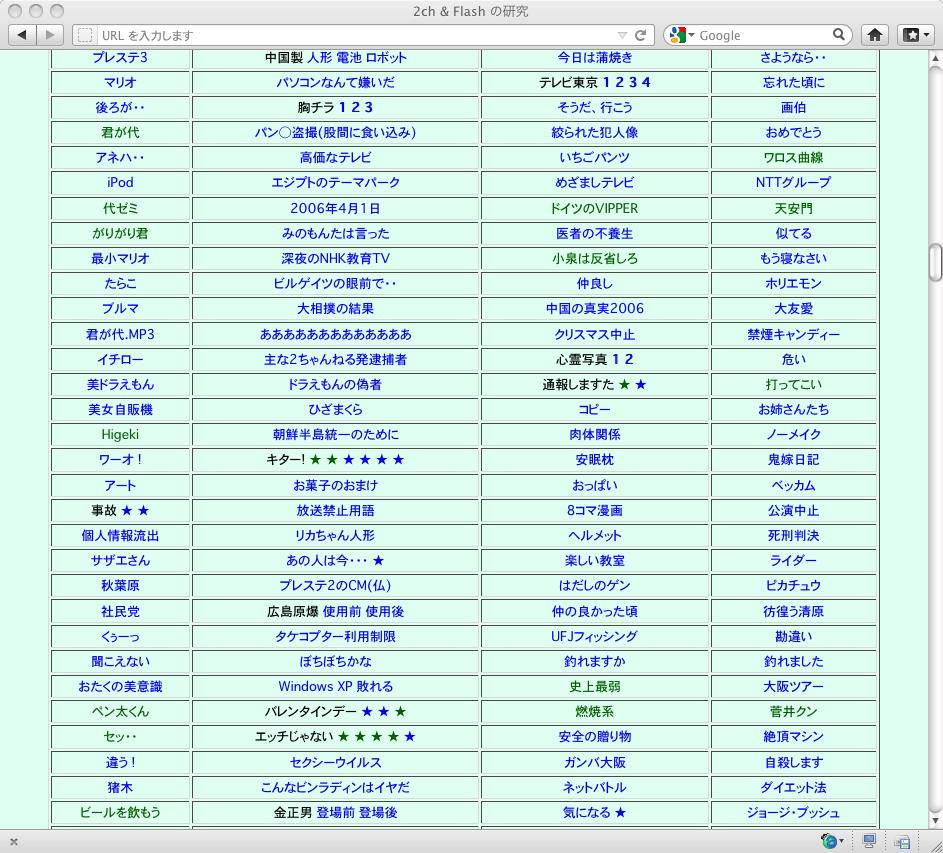This screenshot has width=943, height=853.
Task: Click the Home button
Action: tap(875, 35)
